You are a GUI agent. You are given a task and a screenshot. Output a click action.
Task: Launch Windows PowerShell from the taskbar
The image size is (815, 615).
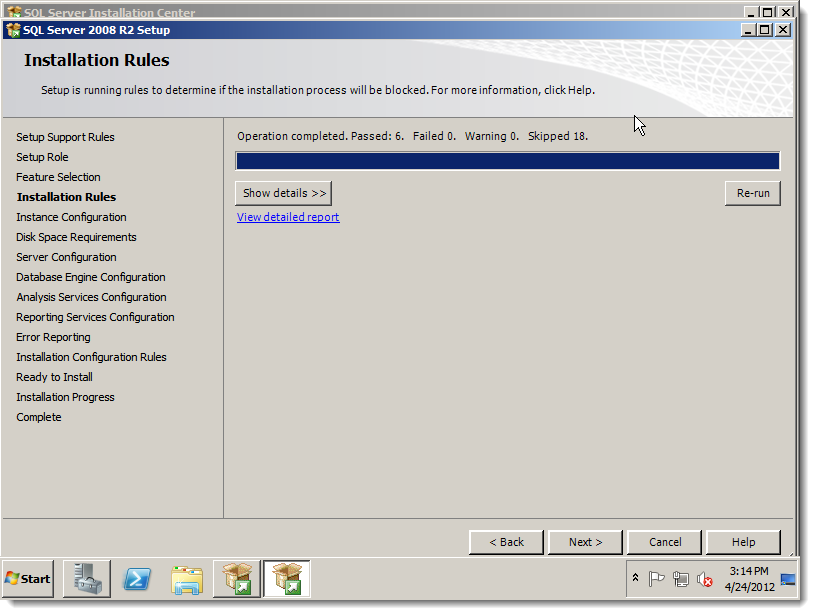(137, 579)
